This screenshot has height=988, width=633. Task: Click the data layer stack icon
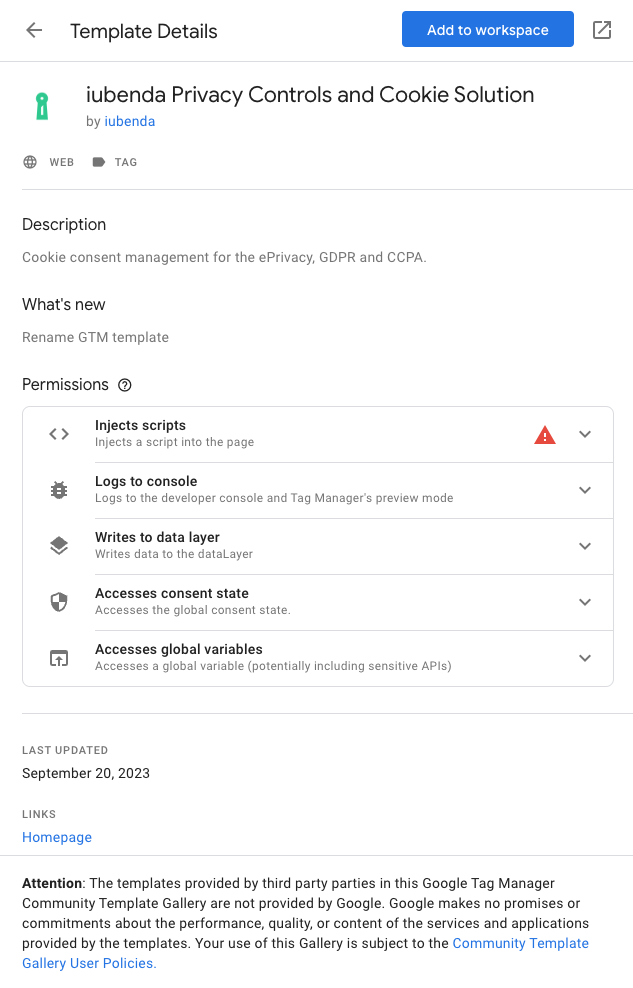[x=59, y=546]
